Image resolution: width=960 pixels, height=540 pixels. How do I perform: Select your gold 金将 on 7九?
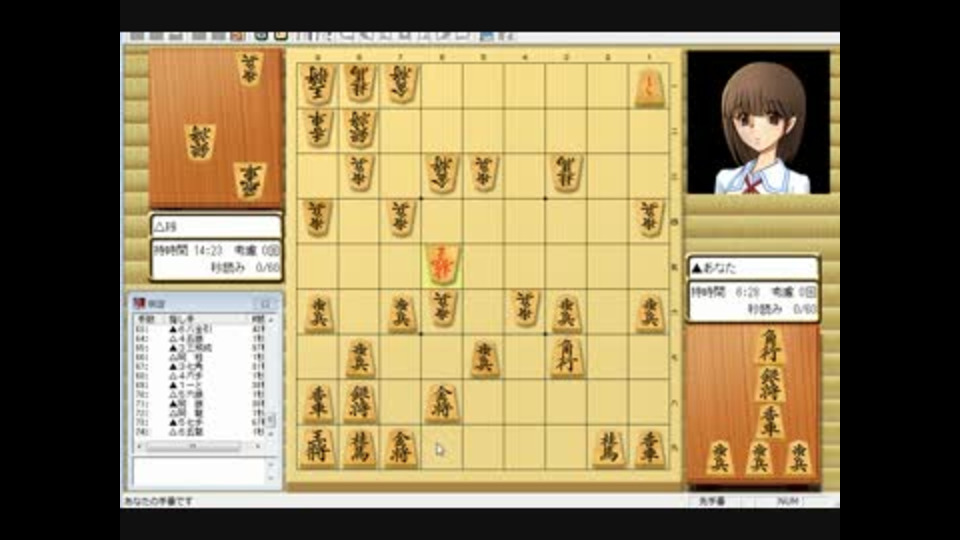pyautogui.click(x=400, y=448)
